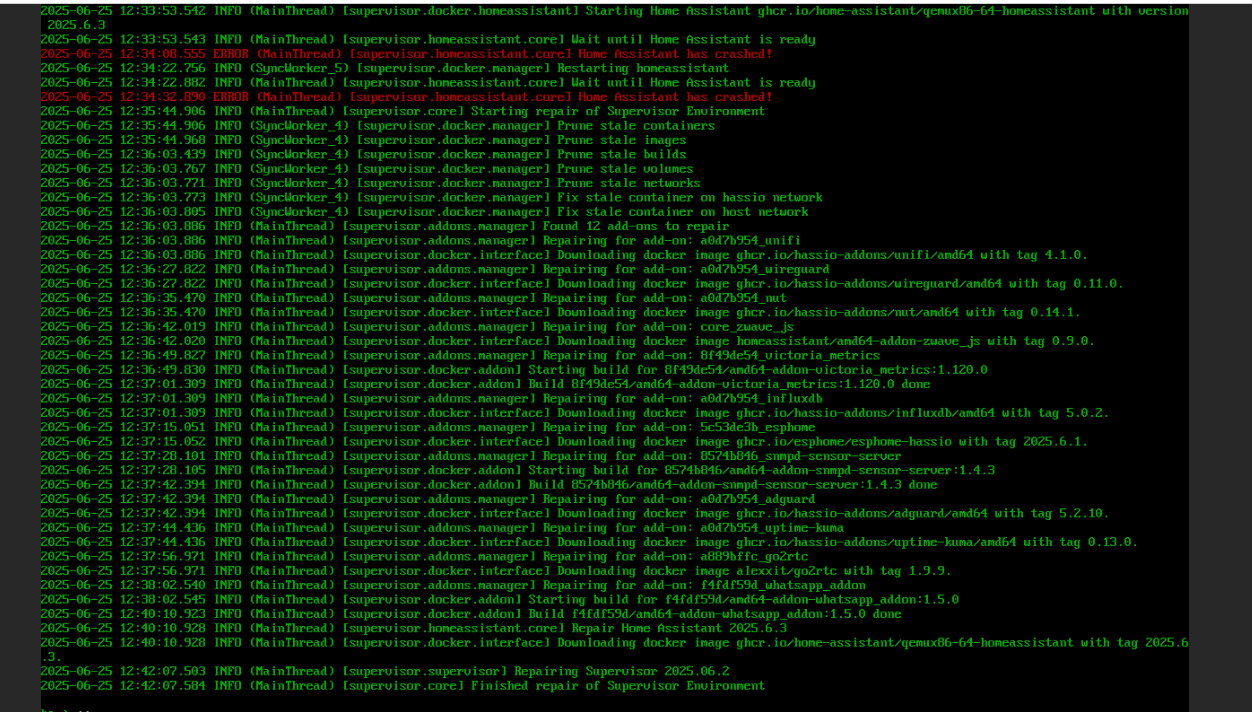This screenshot has width=1252, height=712.
Task: Click 'Starting build' line for victoria_metrics:1.120.0
Action: pyautogui.click(x=514, y=370)
